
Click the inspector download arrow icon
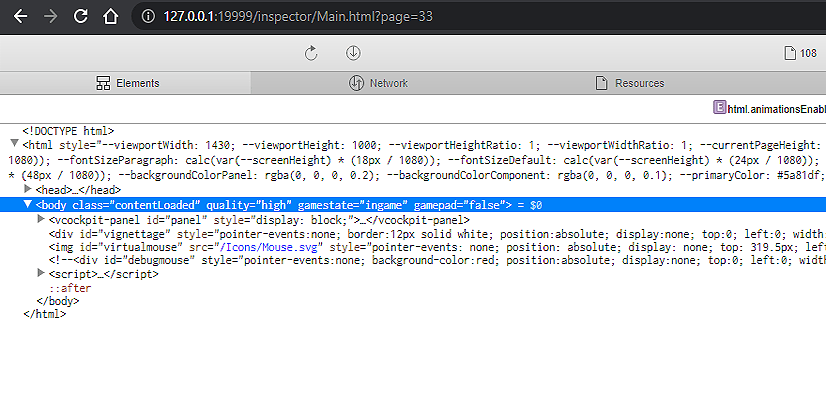click(353, 53)
